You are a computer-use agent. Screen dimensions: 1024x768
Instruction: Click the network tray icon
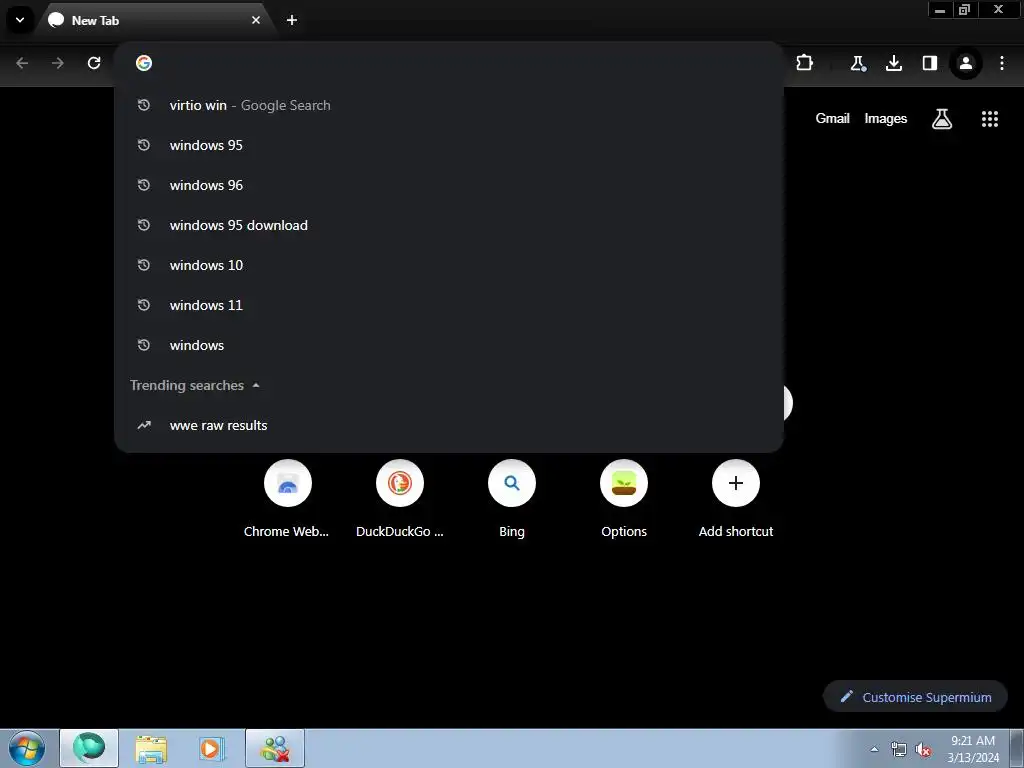(899, 750)
